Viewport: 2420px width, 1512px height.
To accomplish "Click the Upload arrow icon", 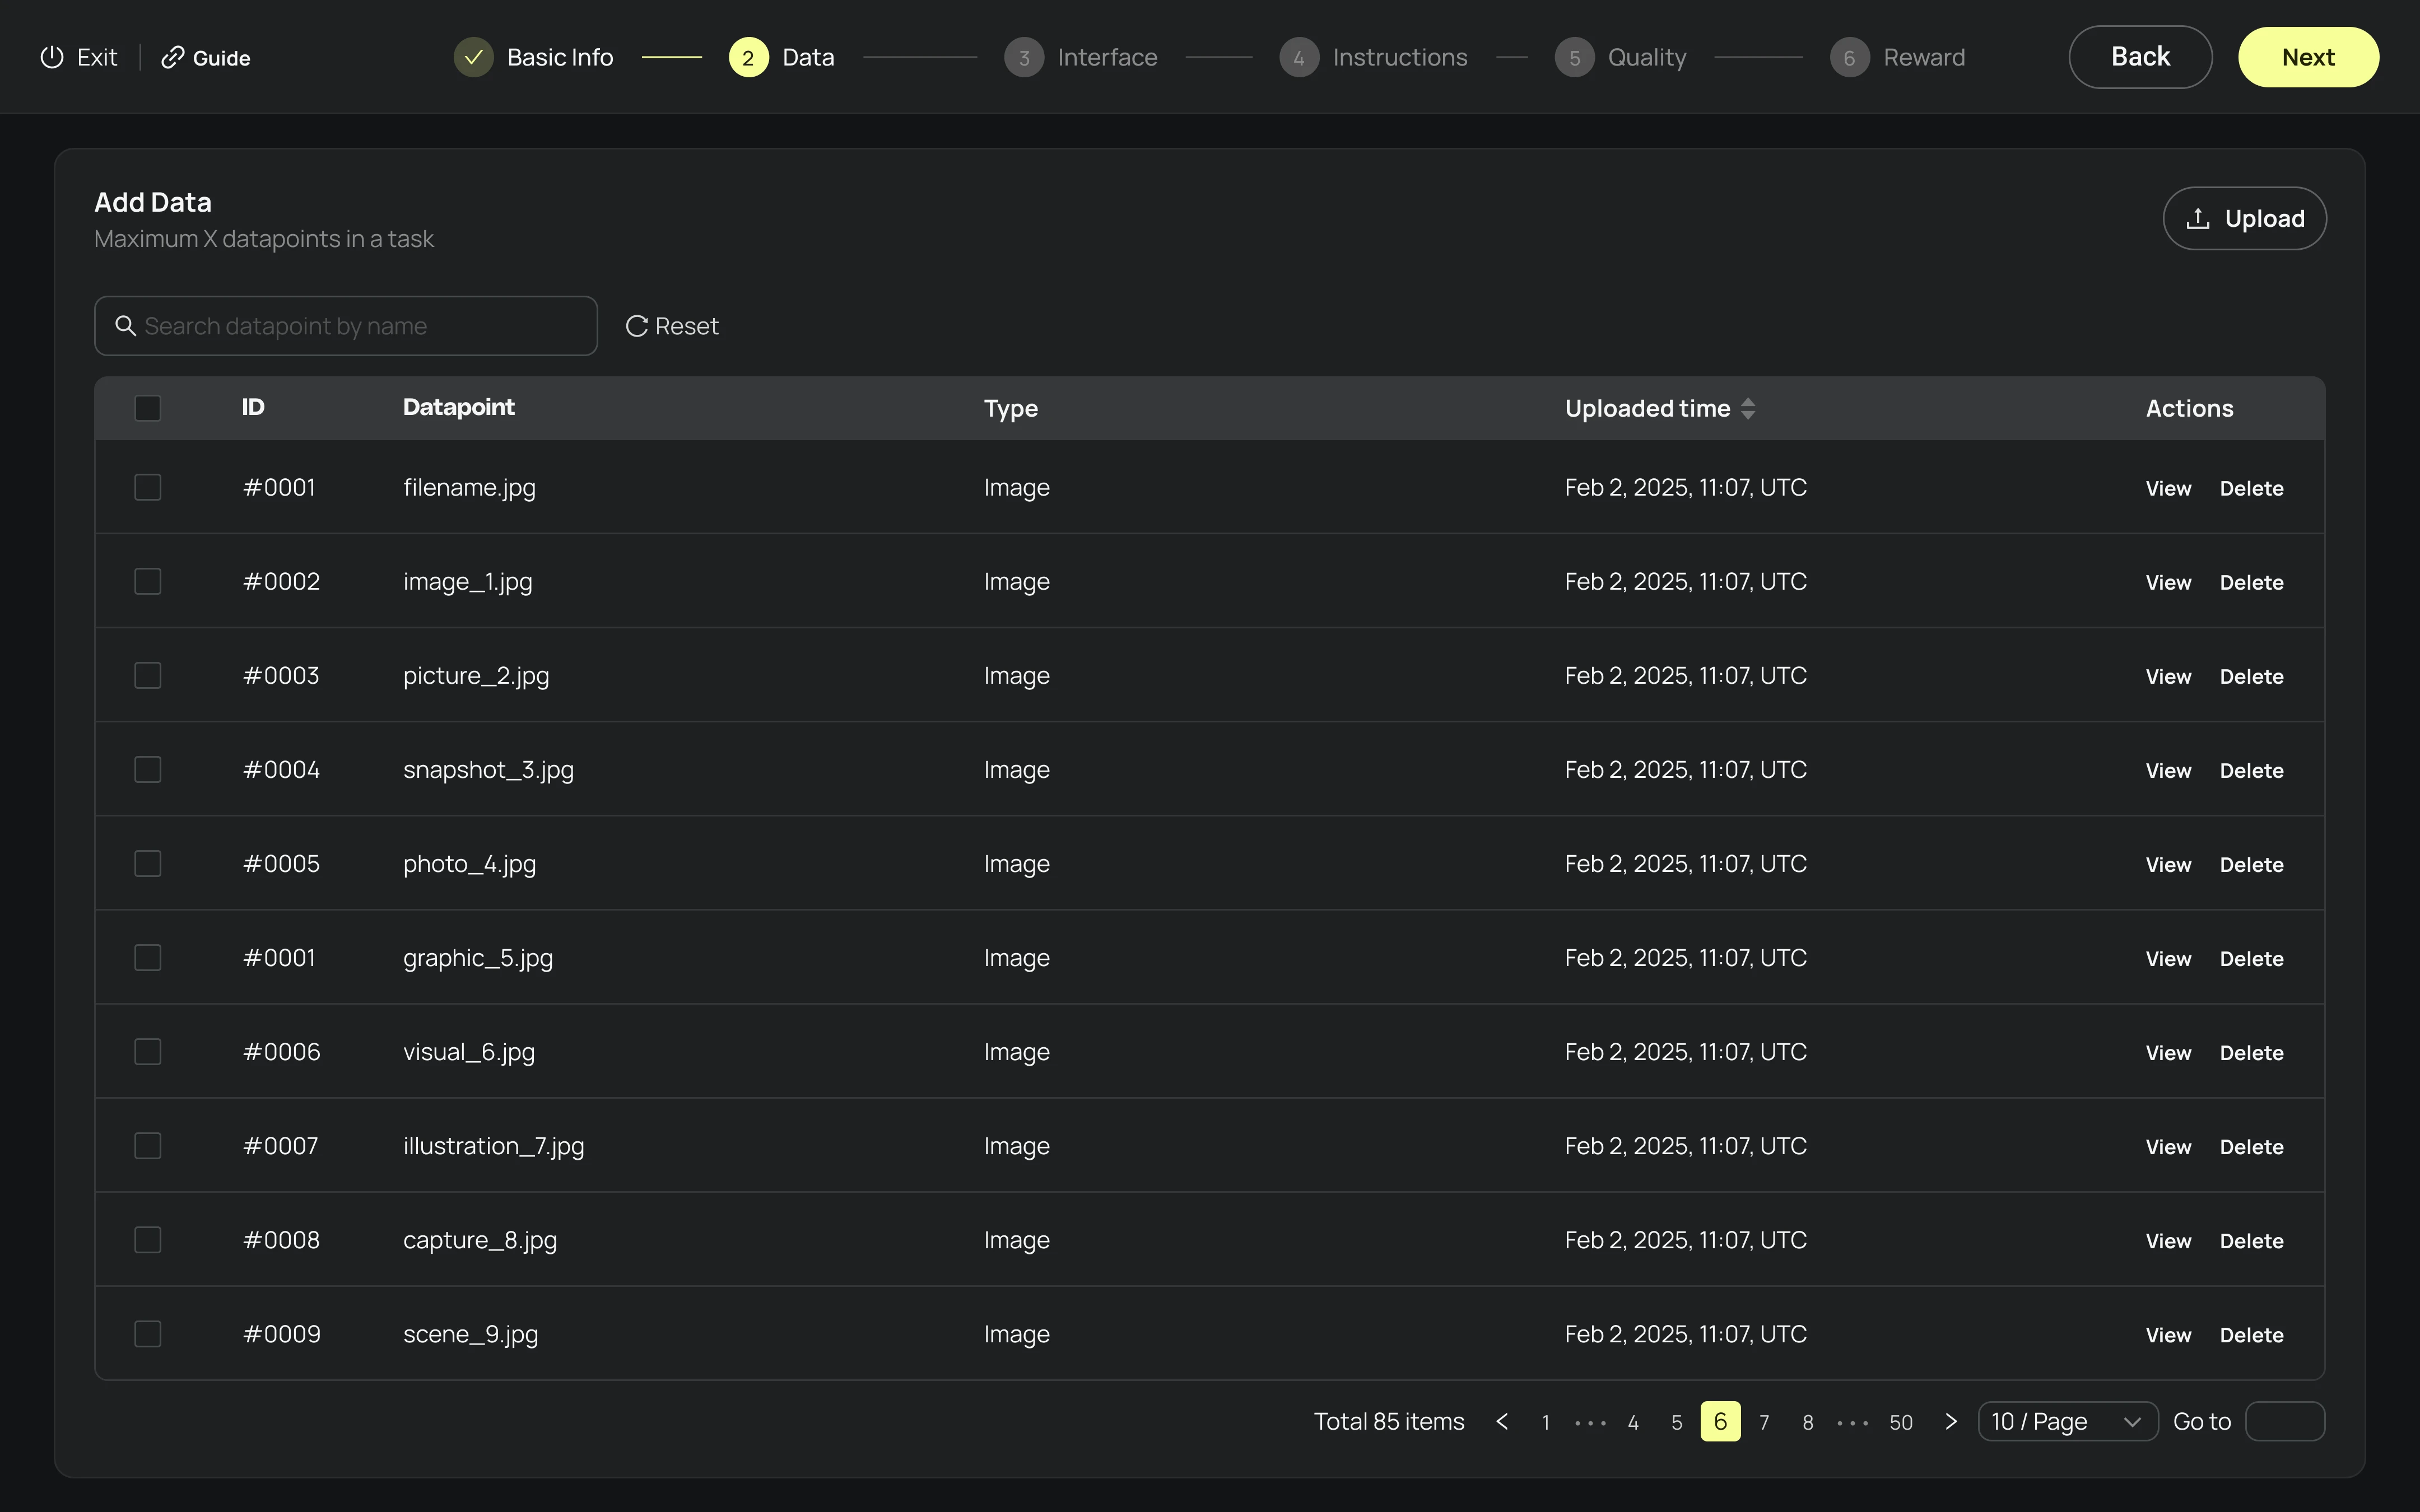I will (x=2197, y=218).
